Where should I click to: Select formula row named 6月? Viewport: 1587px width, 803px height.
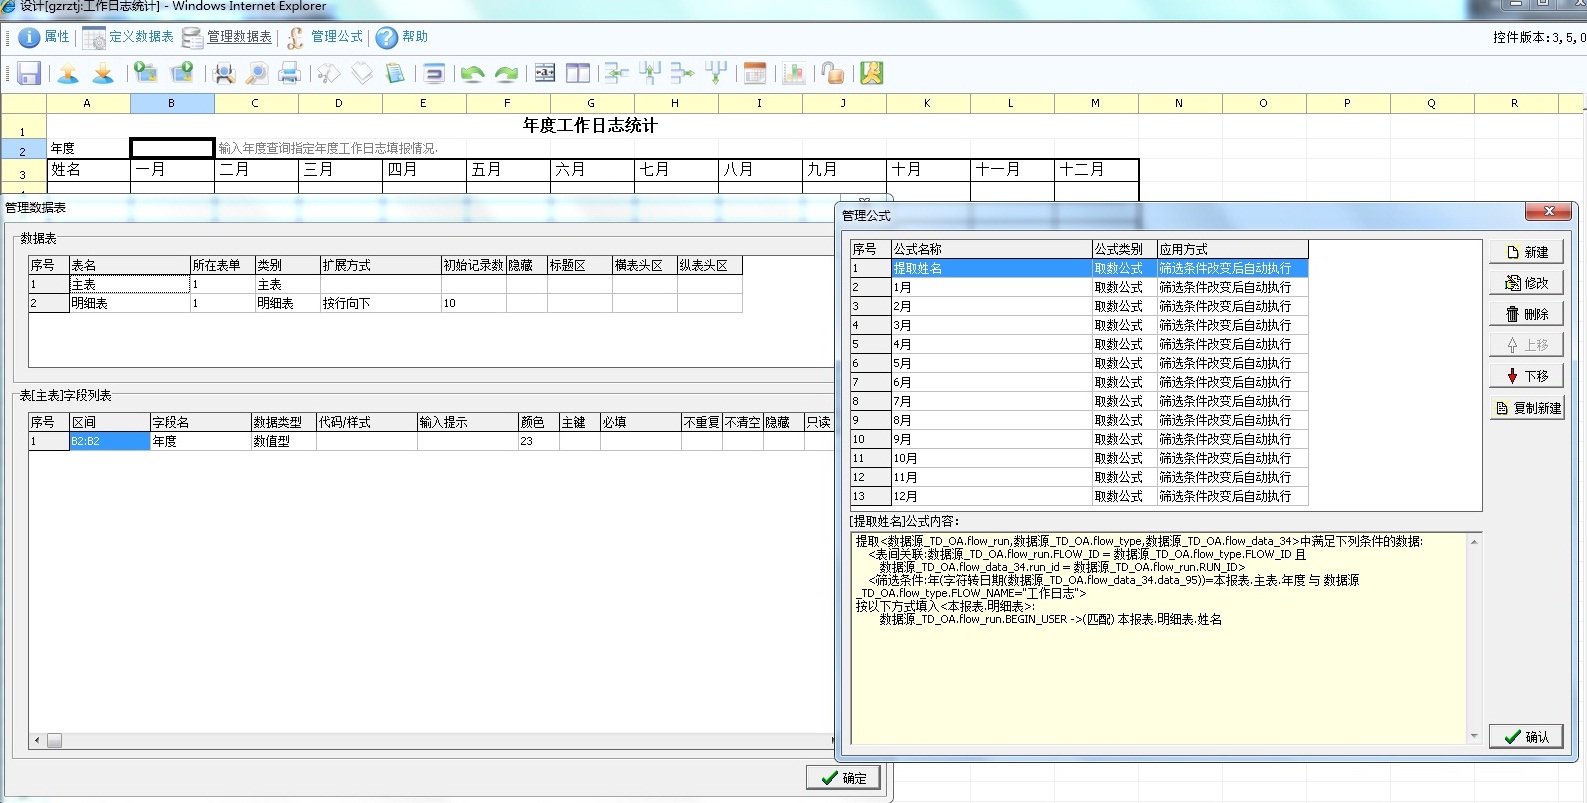point(1079,382)
